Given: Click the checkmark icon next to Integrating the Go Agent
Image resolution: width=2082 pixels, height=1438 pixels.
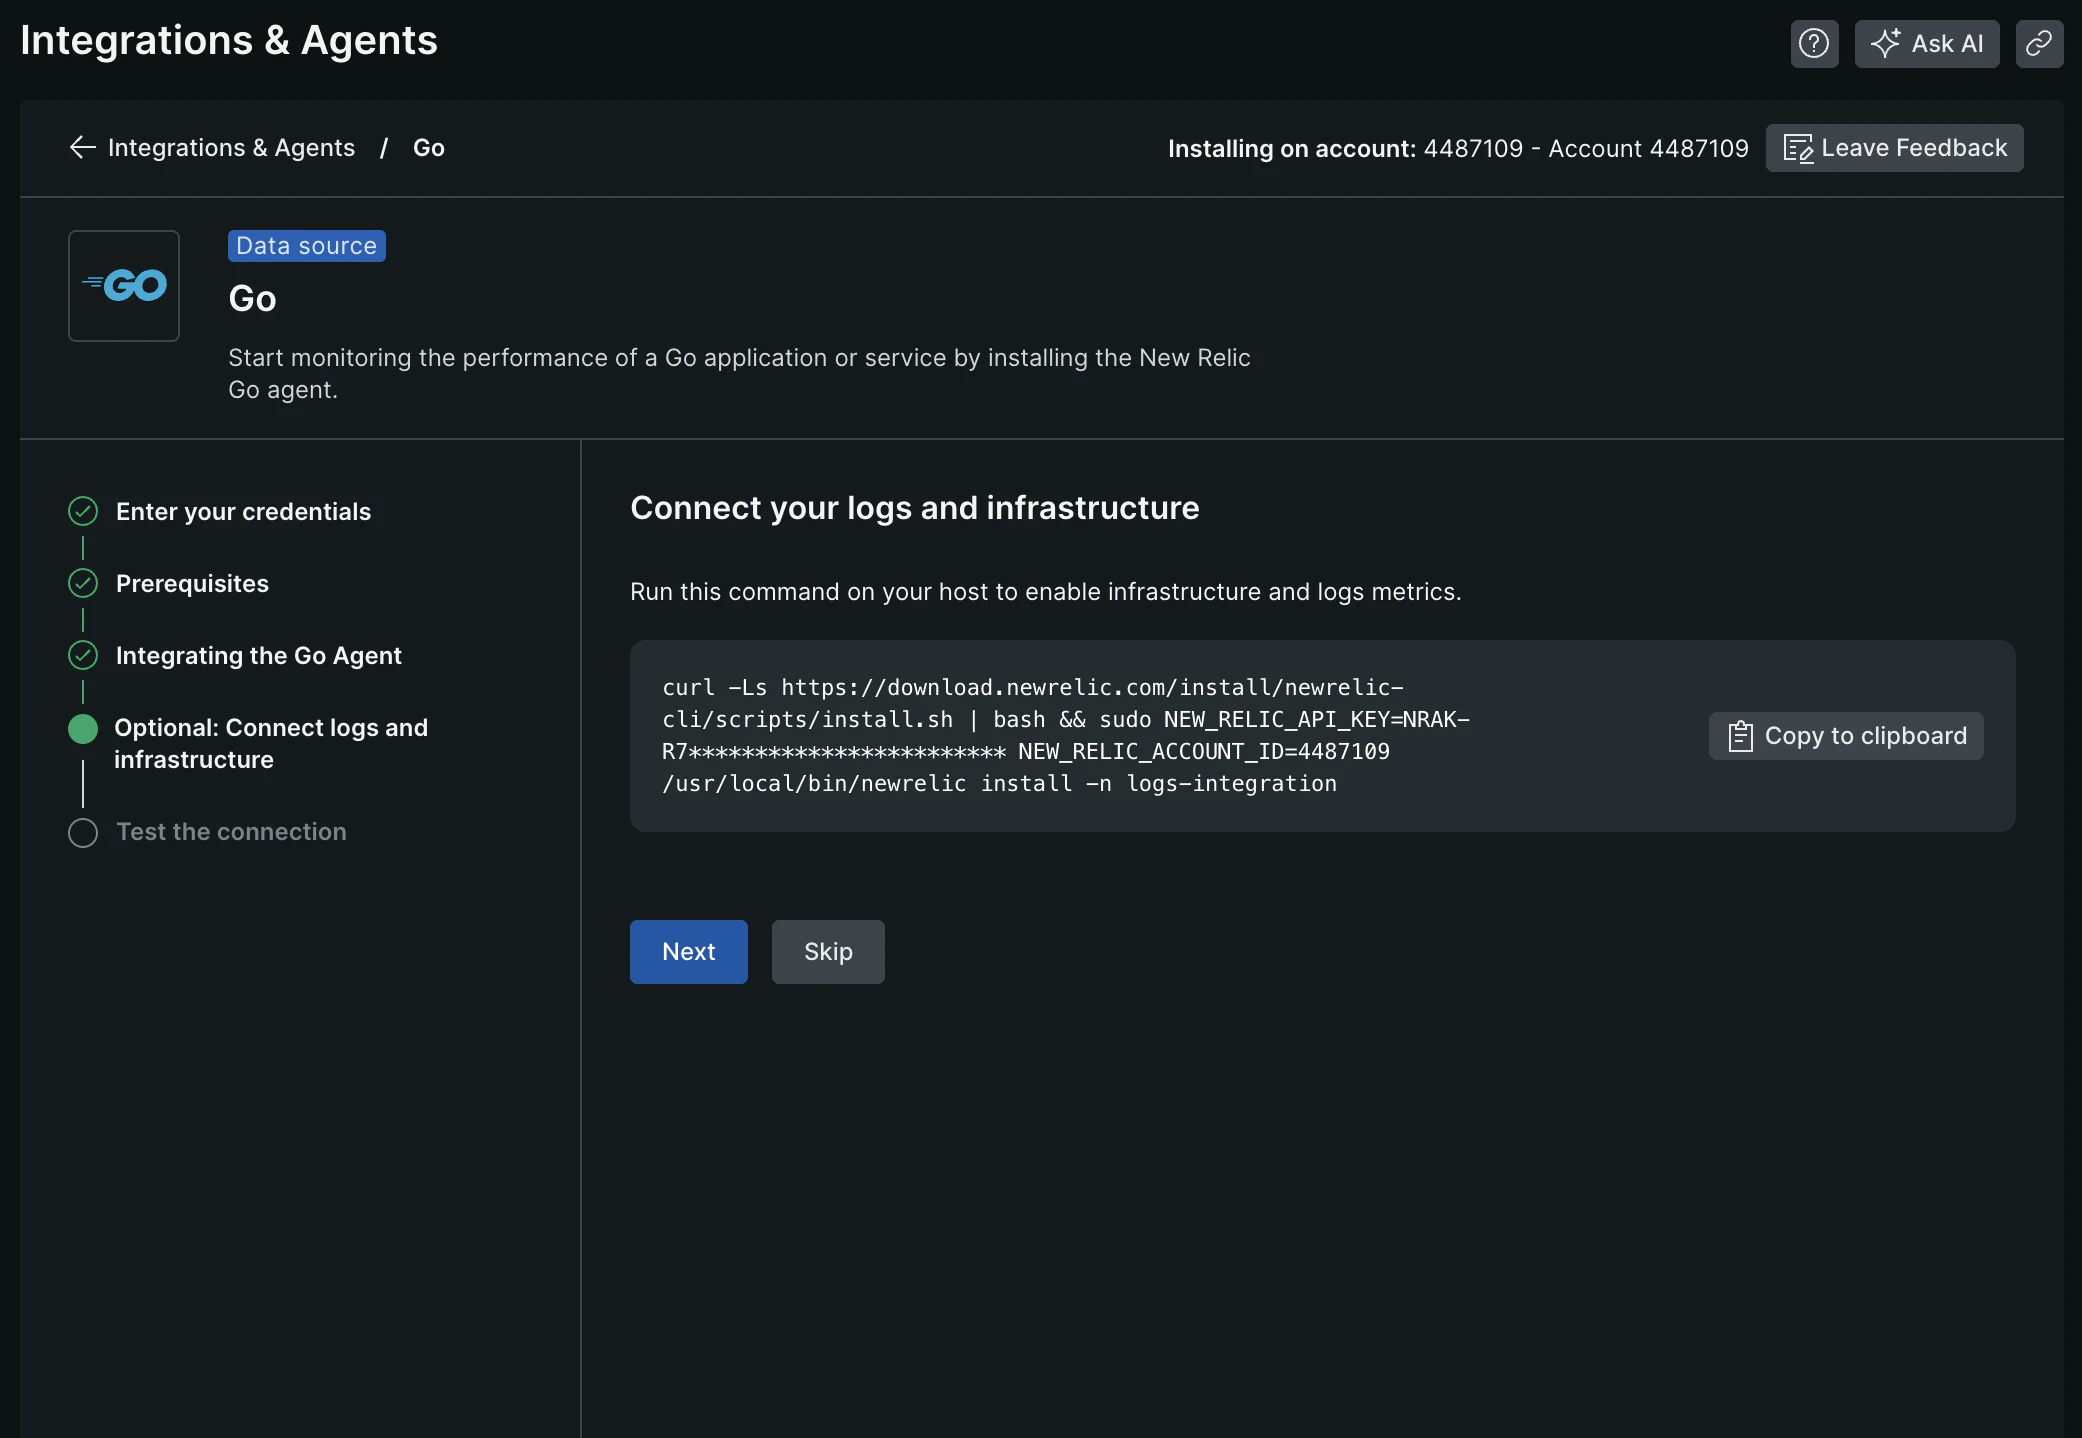Looking at the screenshot, I should click(83, 655).
